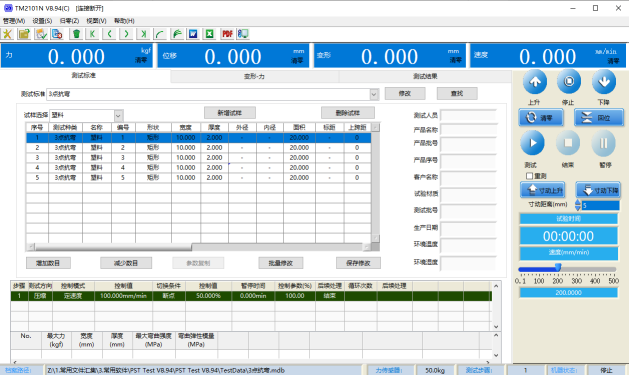Screen dimensions: 629x375
Task: Switch to the 变形-力 tab
Action: pyautogui.click(x=254, y=76)
